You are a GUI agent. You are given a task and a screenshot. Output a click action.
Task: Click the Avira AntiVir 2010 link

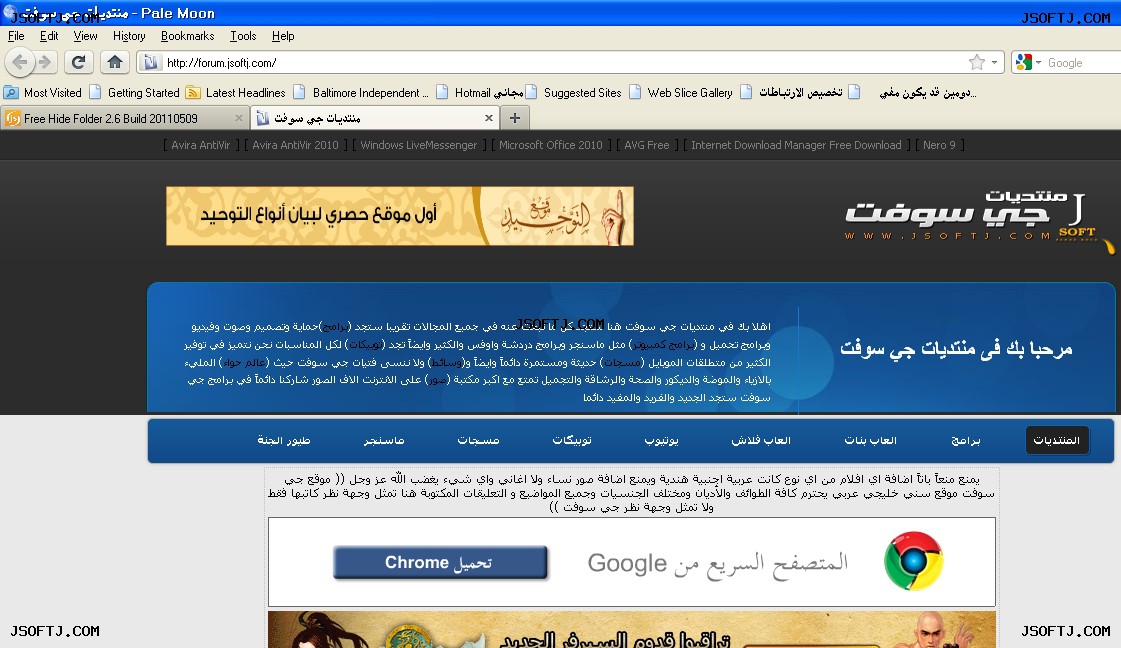click(x=295, y=145)
